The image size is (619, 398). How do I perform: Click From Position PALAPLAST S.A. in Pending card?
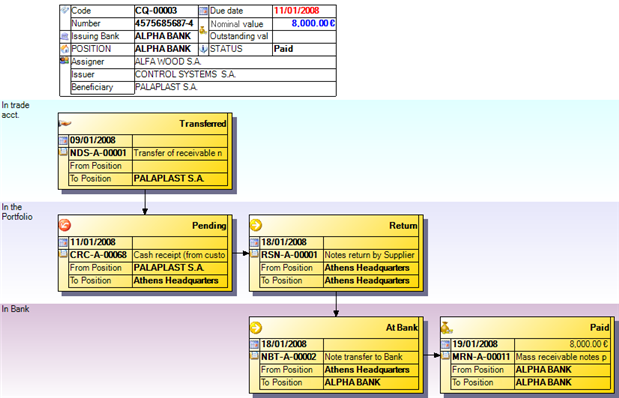click(x=169, y=268)
